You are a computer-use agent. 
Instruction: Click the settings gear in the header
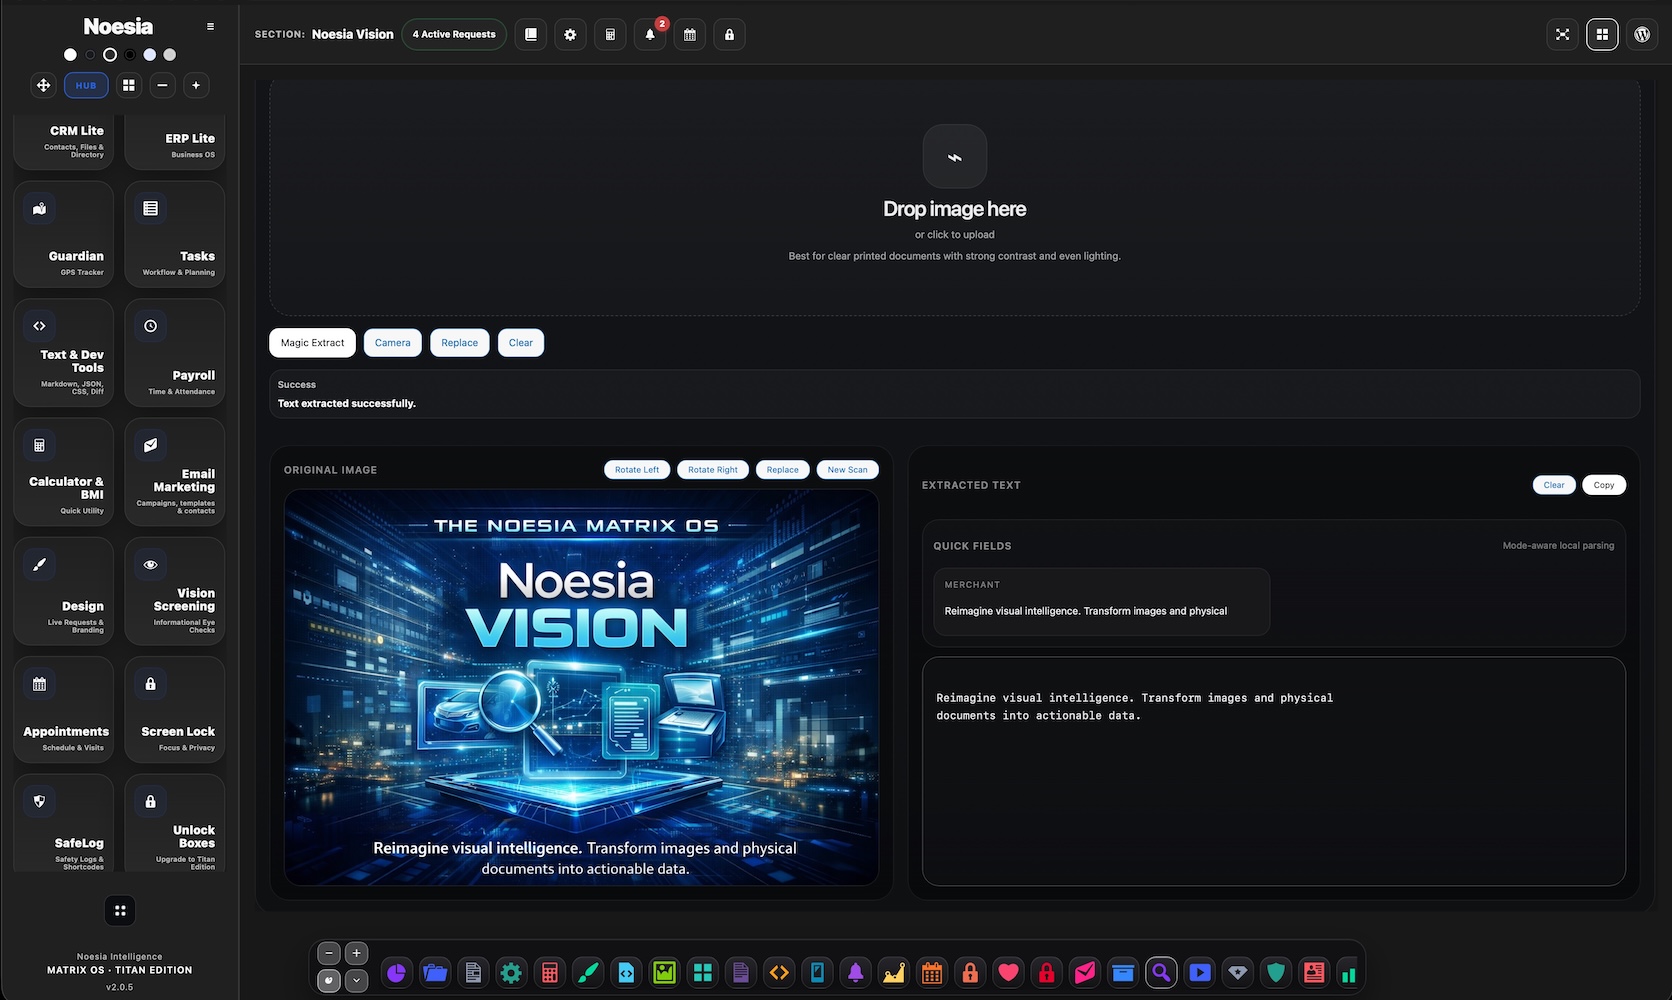570,34
